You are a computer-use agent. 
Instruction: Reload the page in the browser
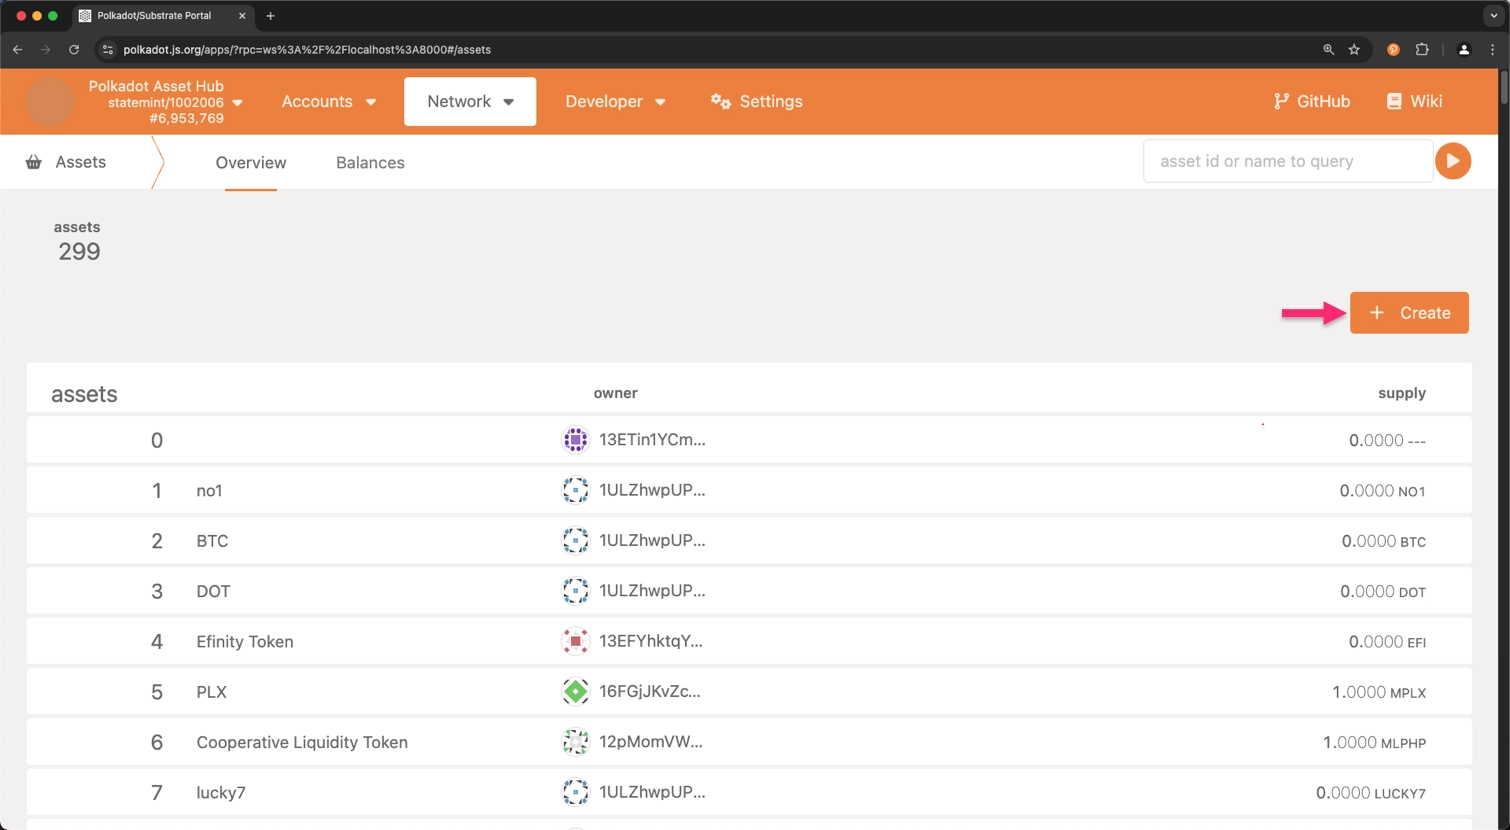(x=74, y=49)
